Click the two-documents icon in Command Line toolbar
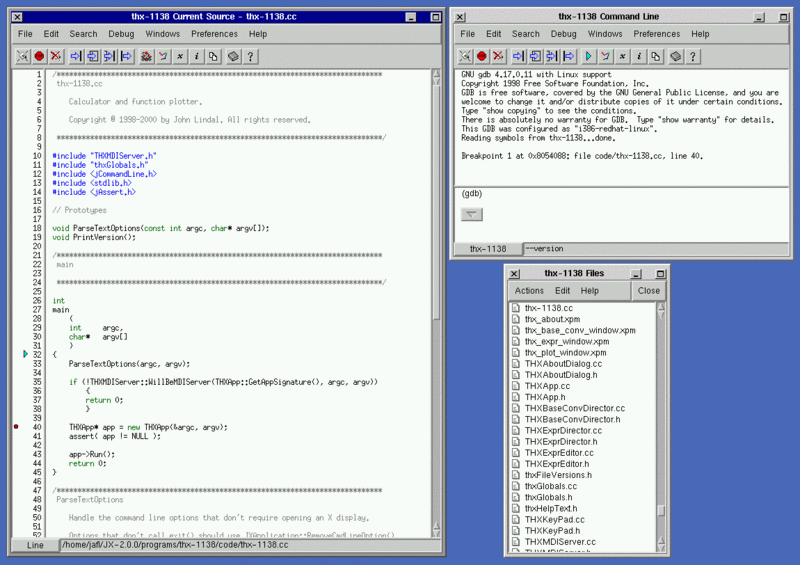Viewport: 800px width, 565px height. click(656, 56)
